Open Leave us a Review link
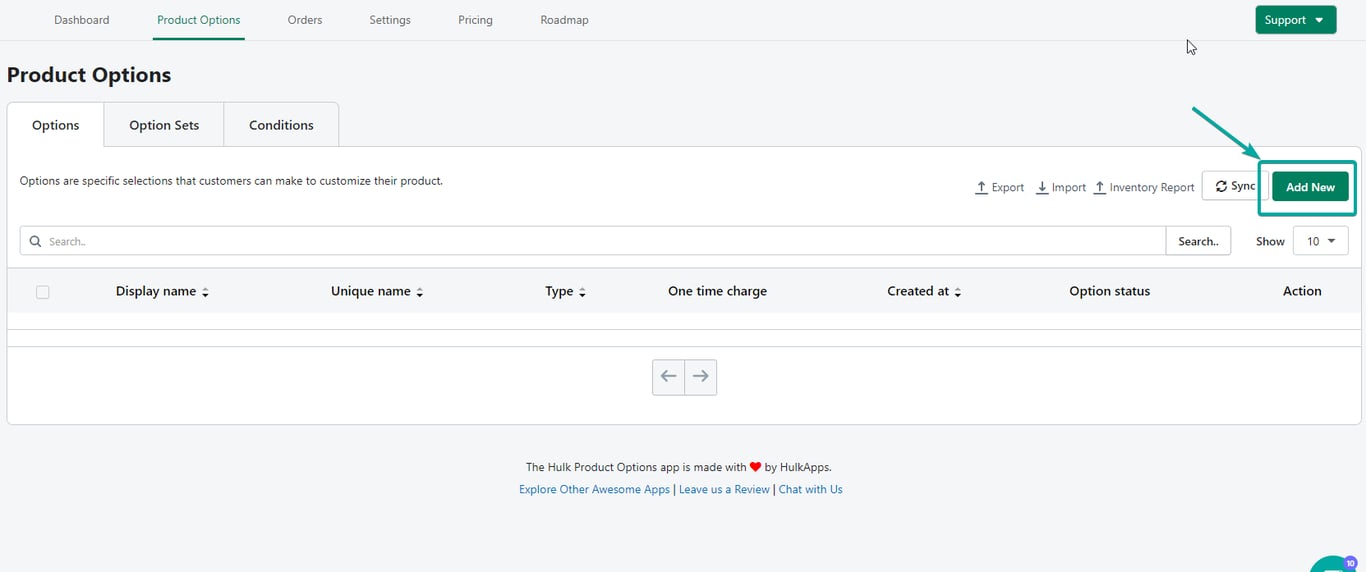 (x=724, y=490)
